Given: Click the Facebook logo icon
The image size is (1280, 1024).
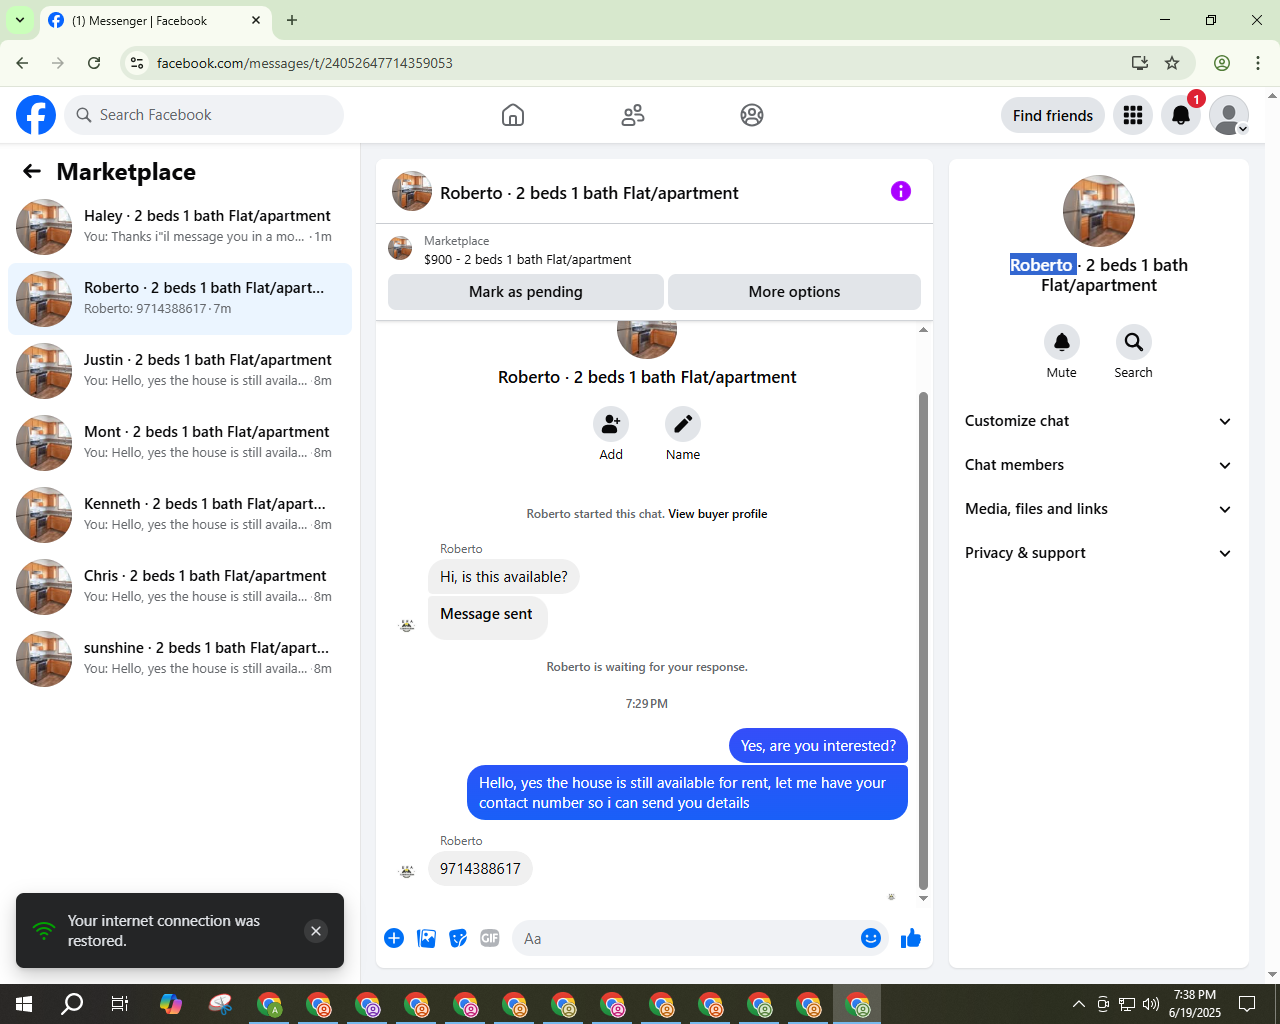Looking at the screenshot, I should coord(36,115).
